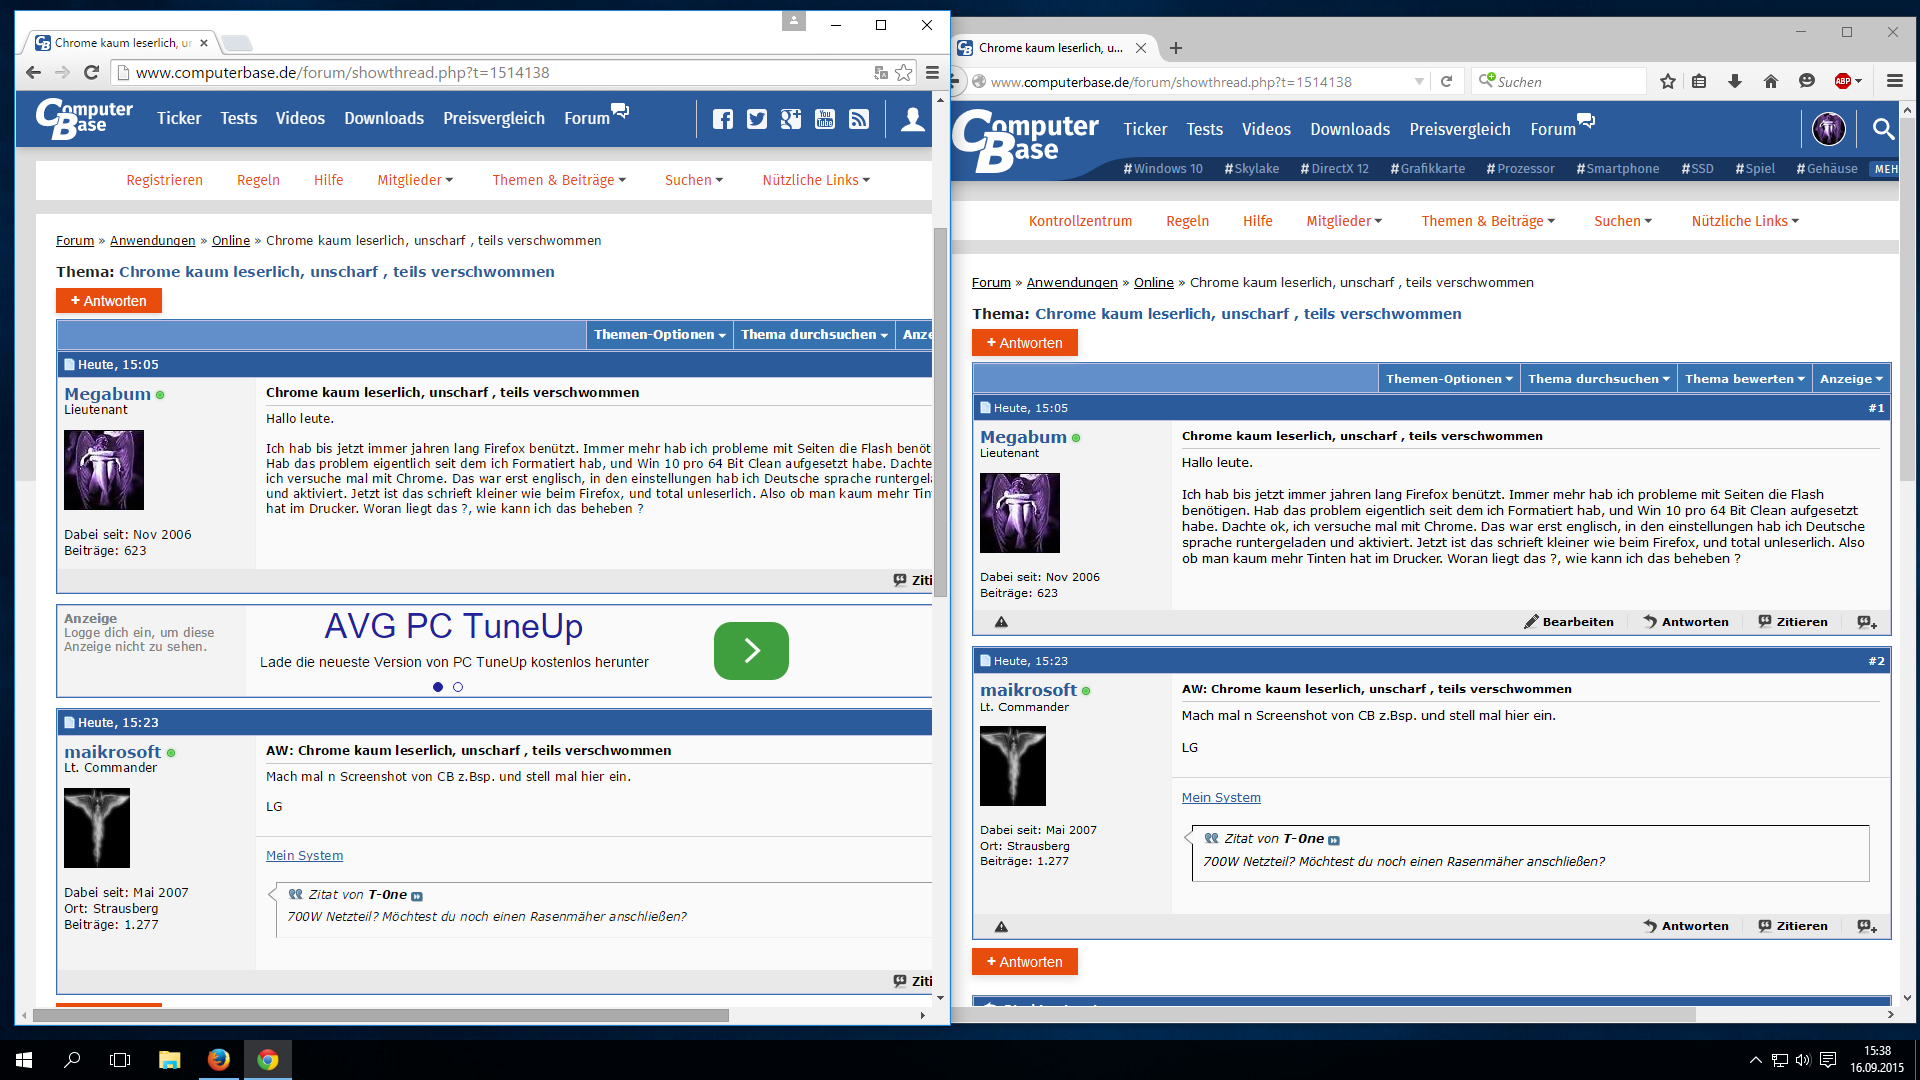Viewport: 1920px width, 1080px height.
Task: Open Downloads menu item in Chrome window
Action: [x=384, y=118]
